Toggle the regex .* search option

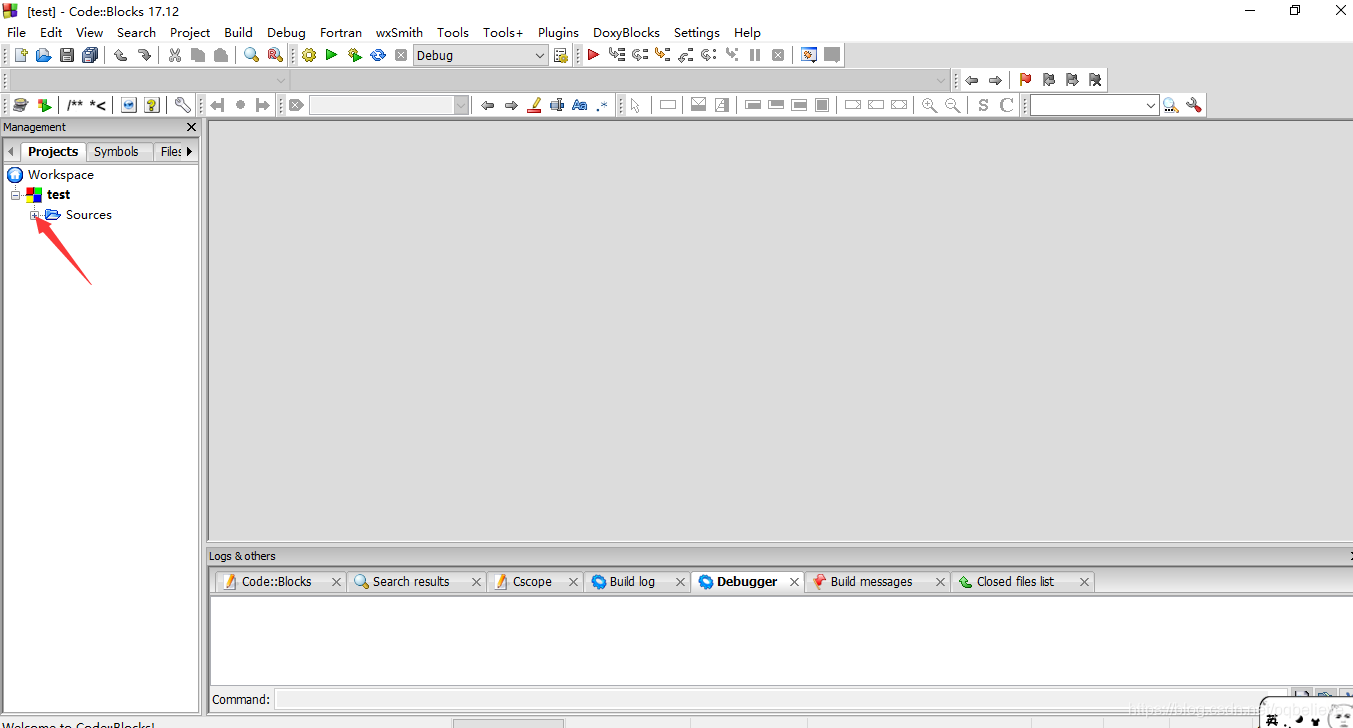point(602,105)
